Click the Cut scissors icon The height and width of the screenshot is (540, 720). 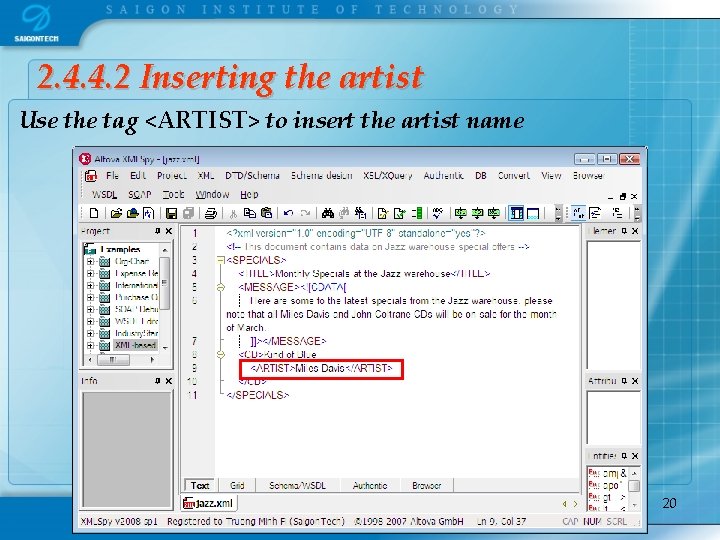click(x=233, y=213)
